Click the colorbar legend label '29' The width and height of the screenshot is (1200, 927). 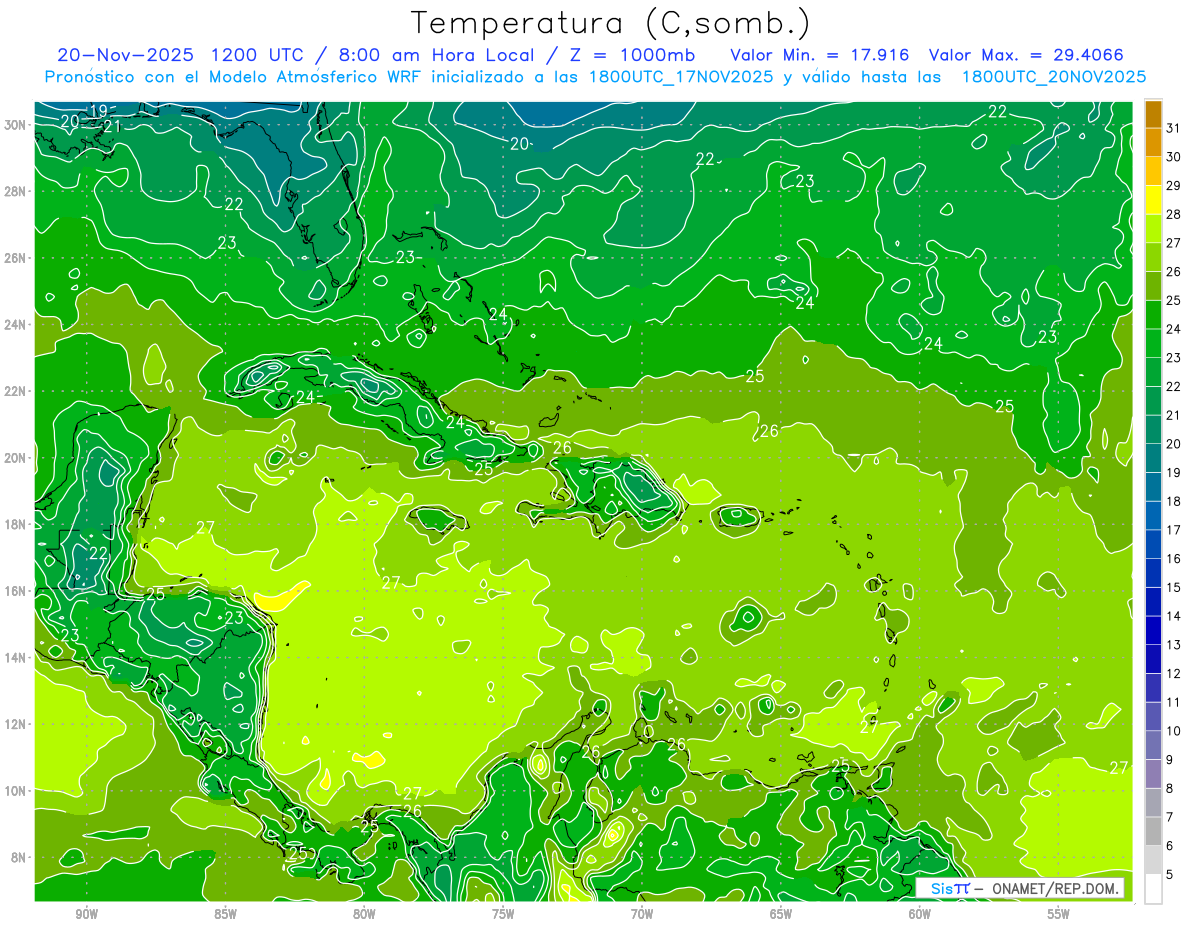1173,186
